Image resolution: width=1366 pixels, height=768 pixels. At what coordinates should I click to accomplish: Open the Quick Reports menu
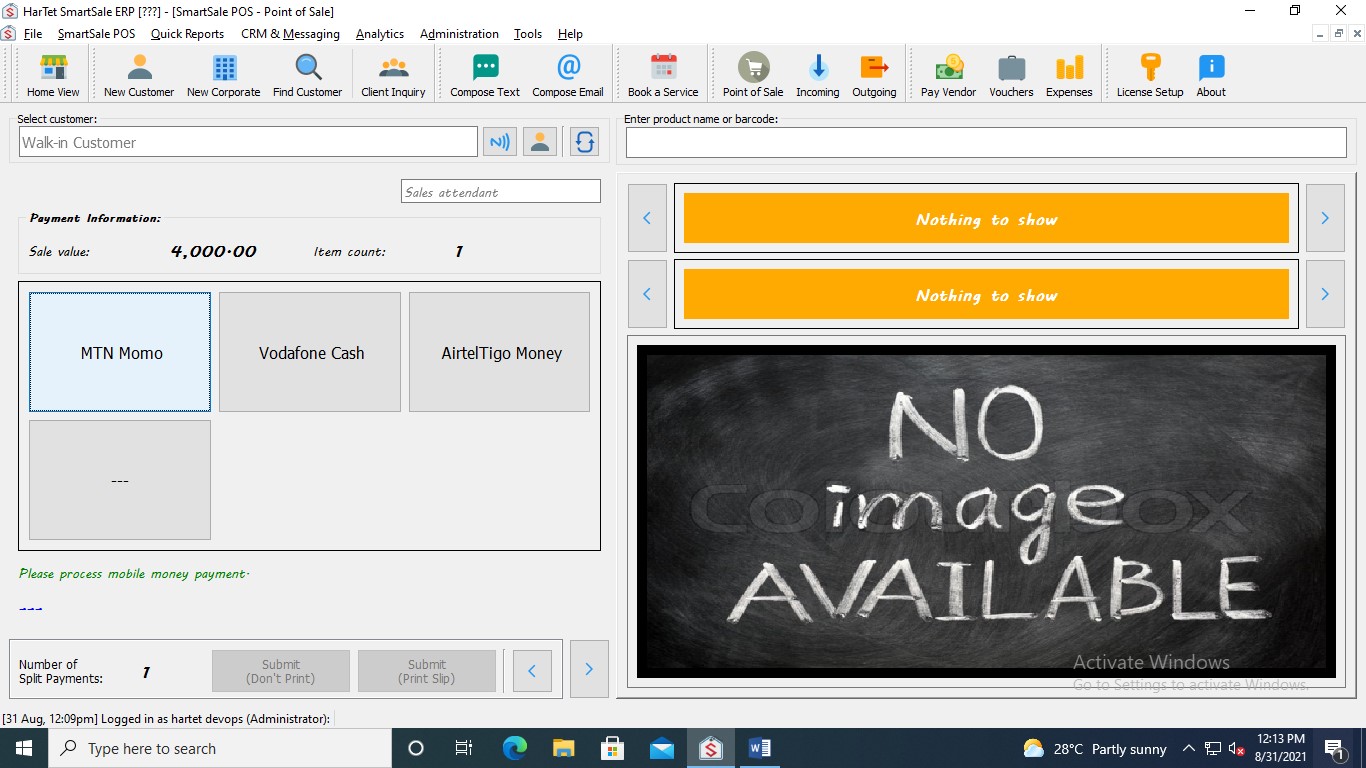pyautogui.click(x=187, y=34)
